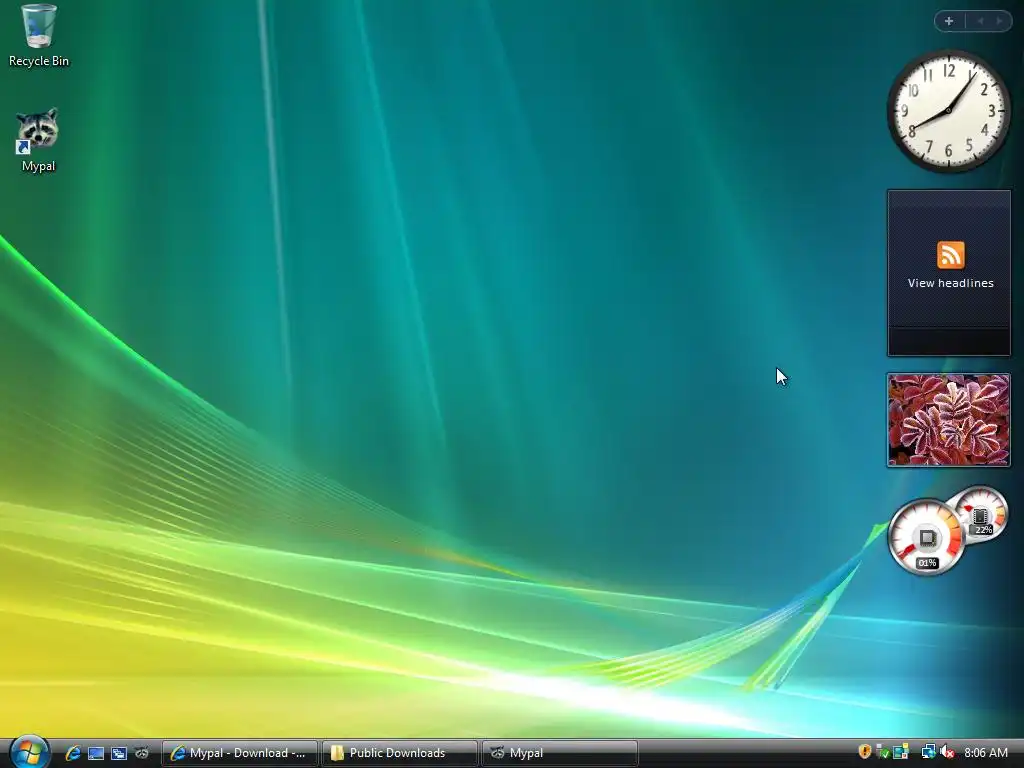Click Switch Between Windows in Quick Launch
This screenshot has height=768, width=1024.
pyautogui.click(x=119, y=753)
